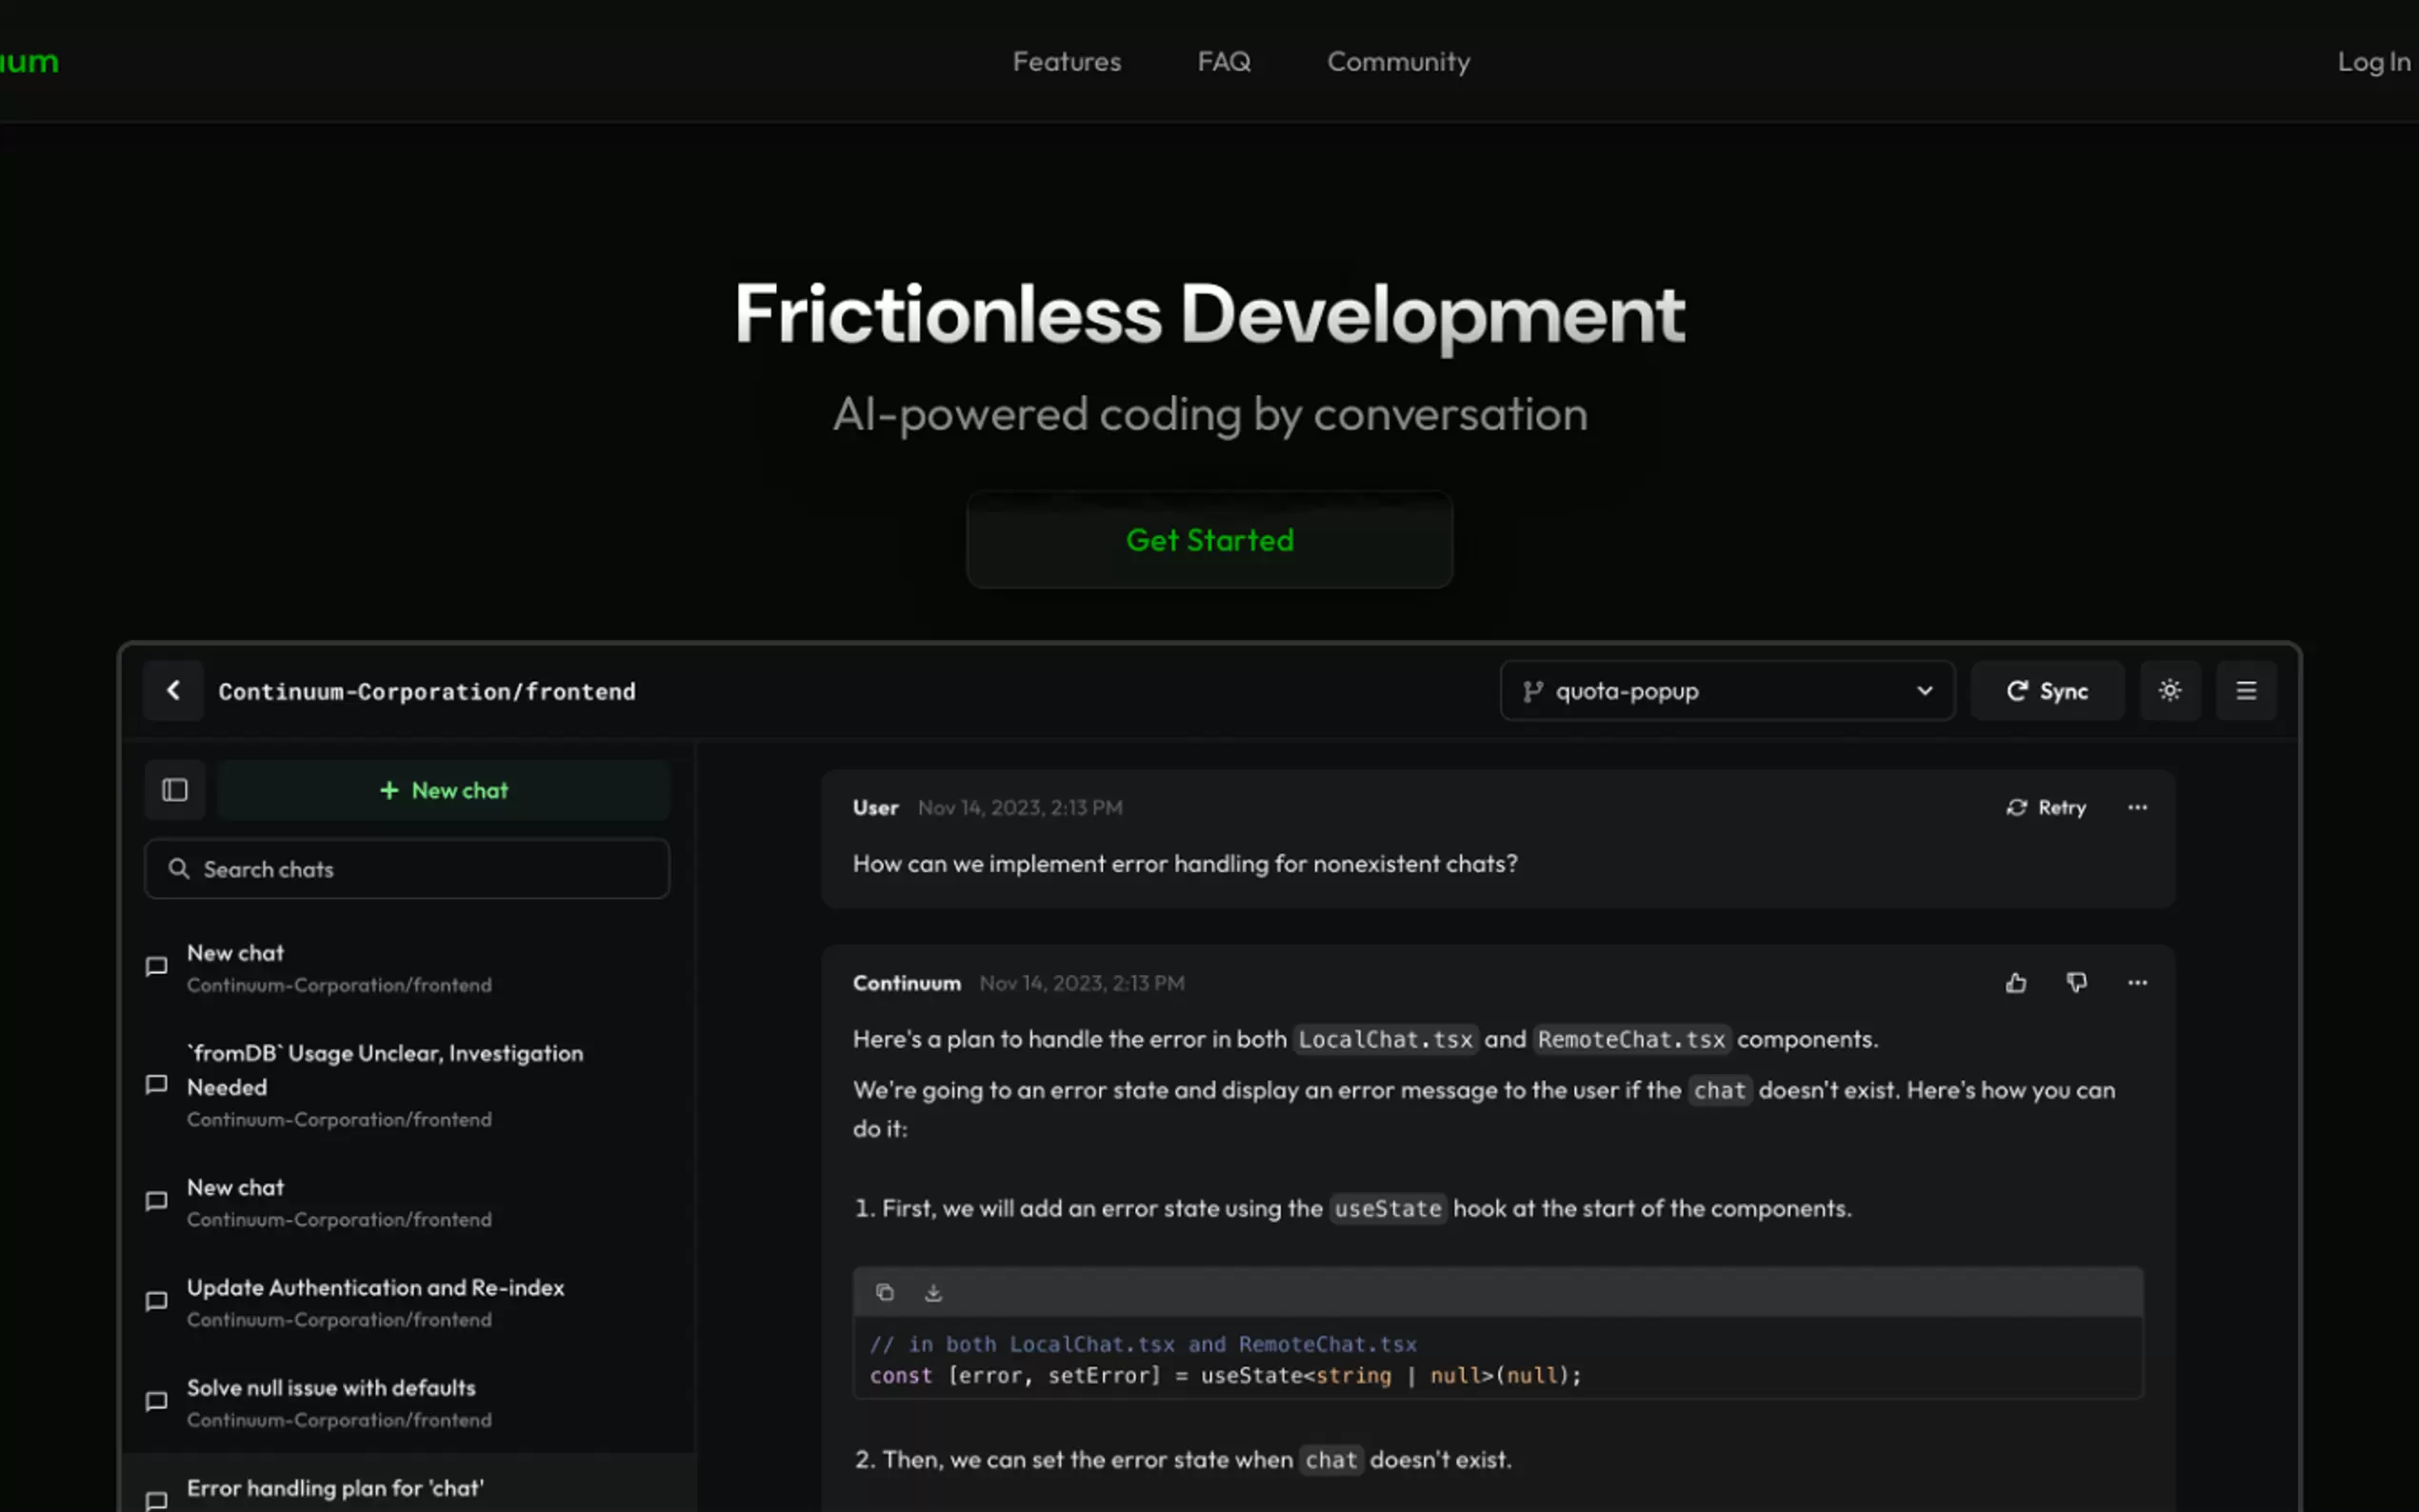Click the chat icon beside fromDB Usage Unclear
The height and width of the screenshot is (1512, 2419).
tap(156, 1085)
